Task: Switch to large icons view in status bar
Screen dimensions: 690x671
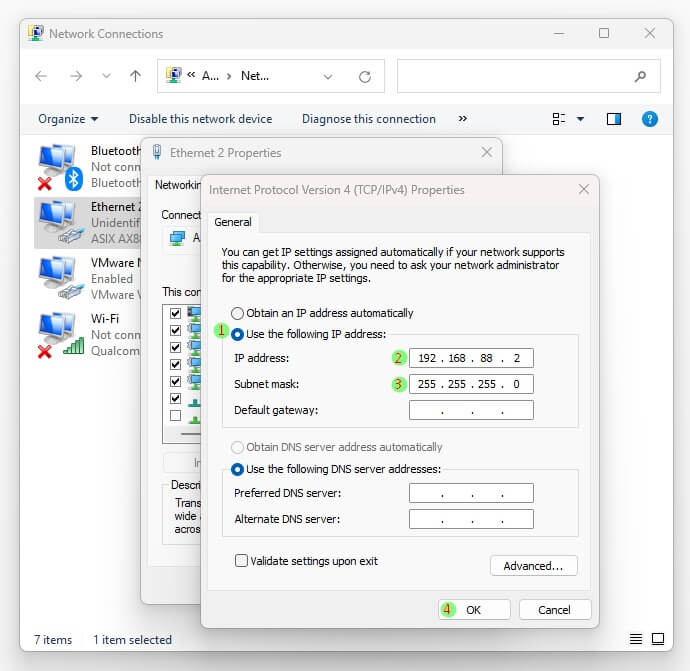Action: pos(659,639)
